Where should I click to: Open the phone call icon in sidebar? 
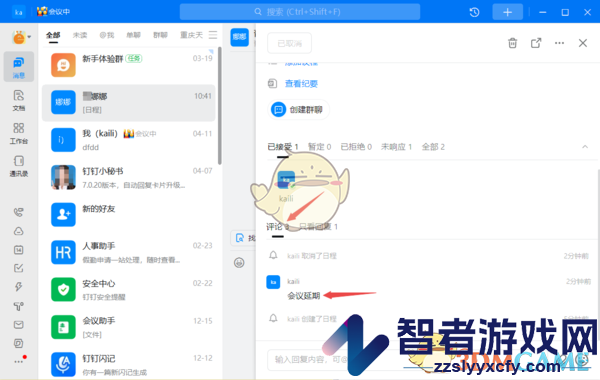coord(18,212)
